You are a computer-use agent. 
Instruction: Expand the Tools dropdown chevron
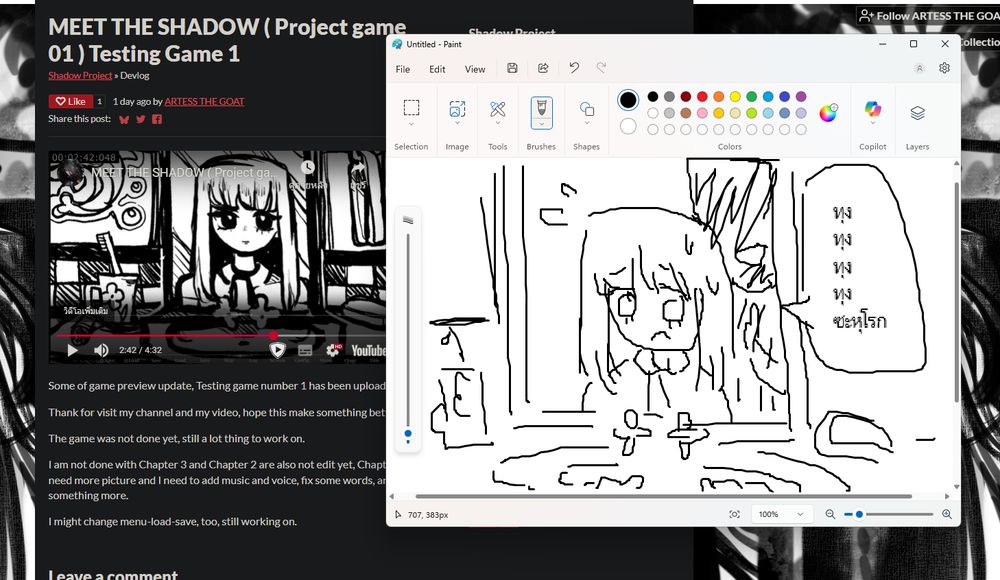click(x=497, y=124)
